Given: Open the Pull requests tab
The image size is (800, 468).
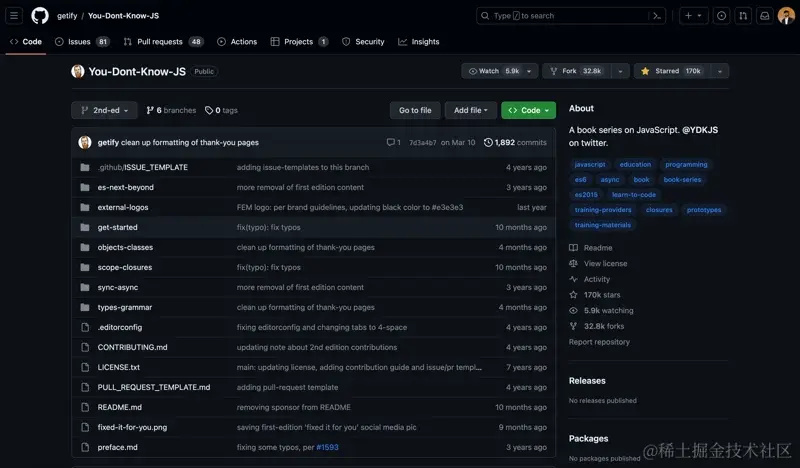Looking at the screenshot, I should click(x=163, y=42).
